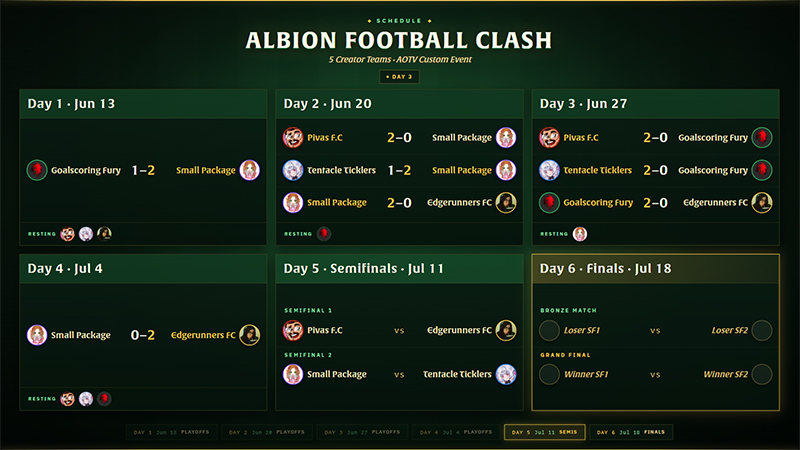Click Small Package avatar in Day 1 match
The width and height of the screenshot is (800, 450).
click(x=249, y=170)
